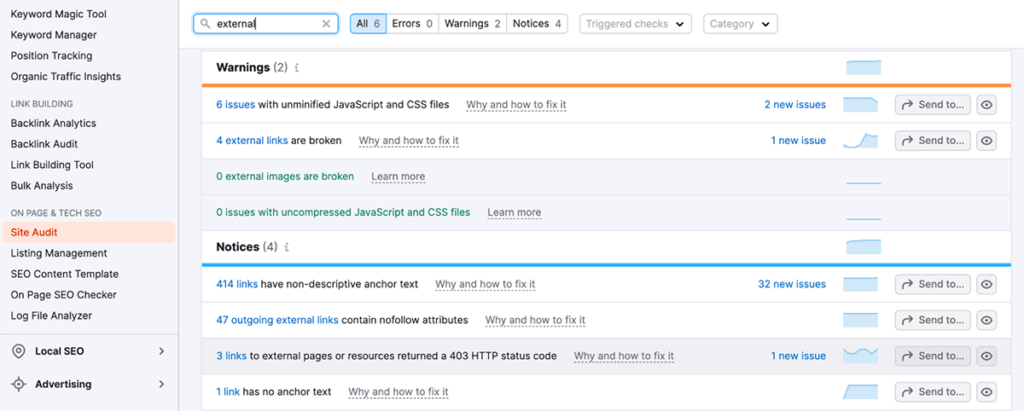Image resolution: width=1024 pixels, height=411 pixels.
Task: Clear the search field with the X icon
Action: pos(327,24)
